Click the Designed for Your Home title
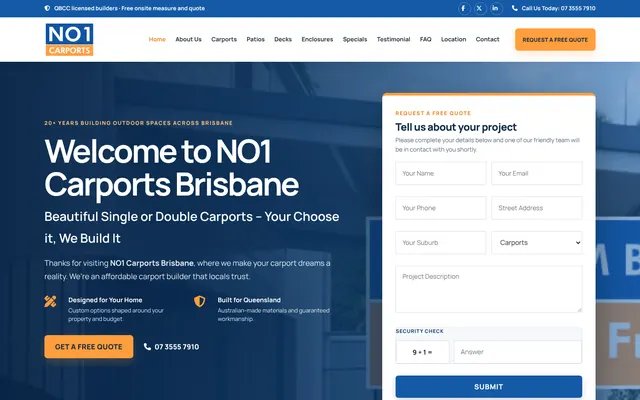 105,300
